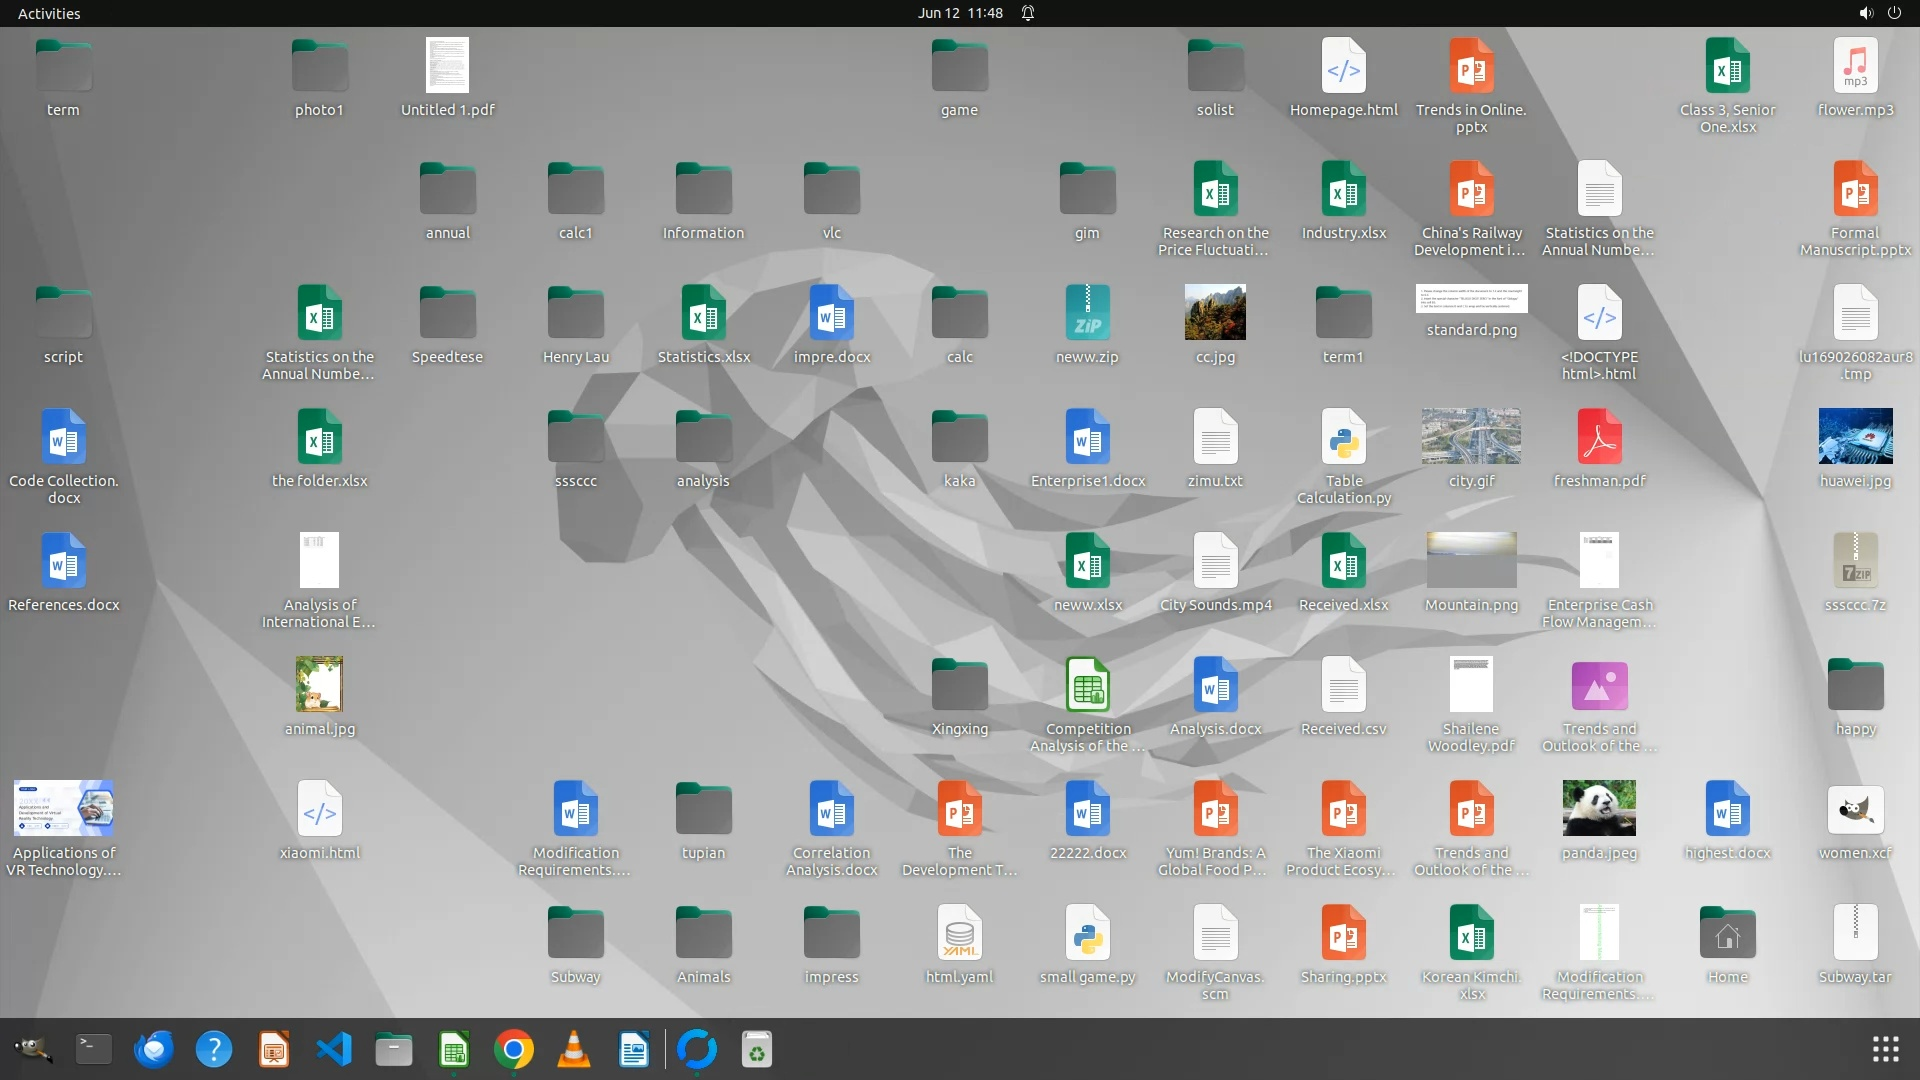Open Visual Studio Code in dock
Viewport: 1920px width, 1080px height.
[x=334, y=1049]
